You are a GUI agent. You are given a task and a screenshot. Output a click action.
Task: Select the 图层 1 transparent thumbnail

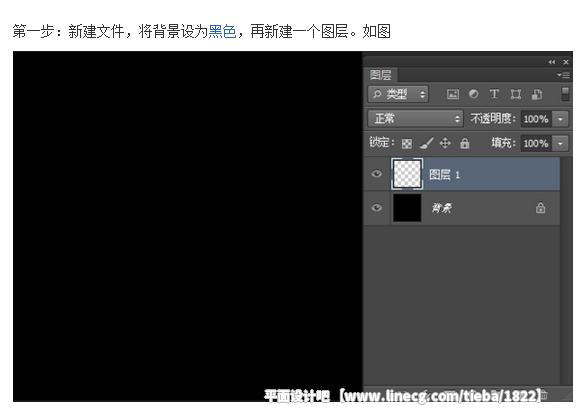407,174
